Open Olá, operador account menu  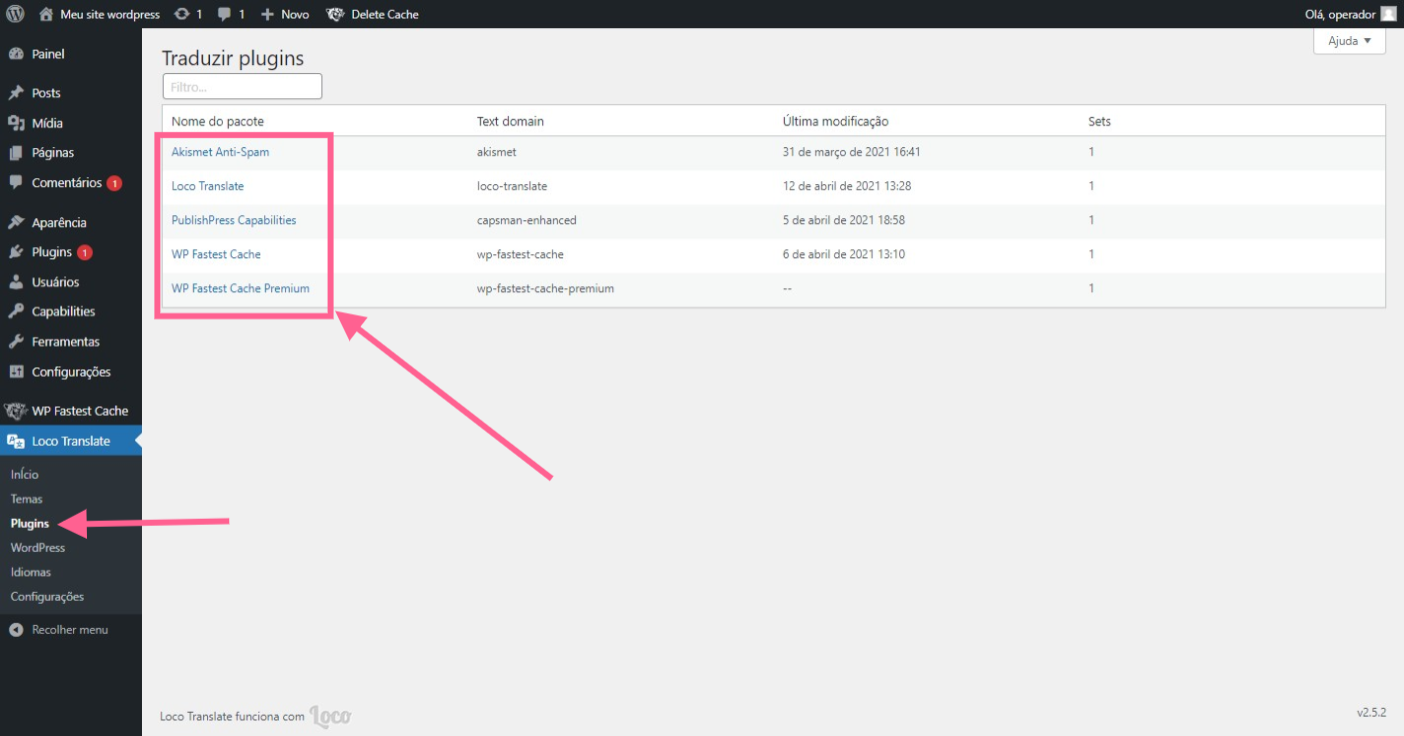pyautogui.click(x=1341, y=15)
